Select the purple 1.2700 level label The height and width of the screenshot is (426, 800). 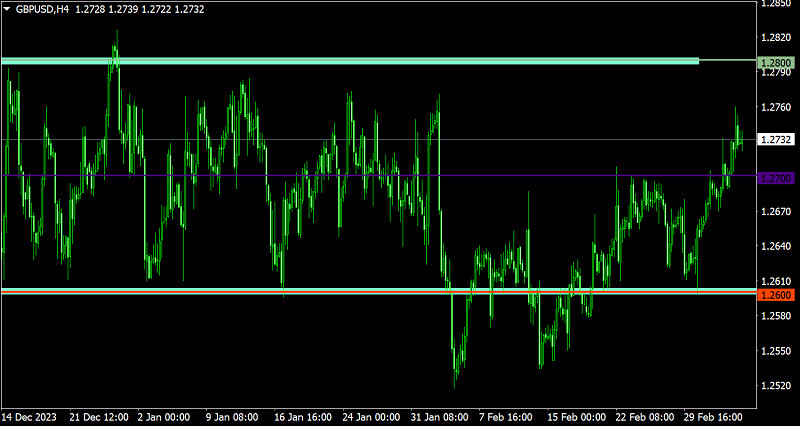(776, 178)
